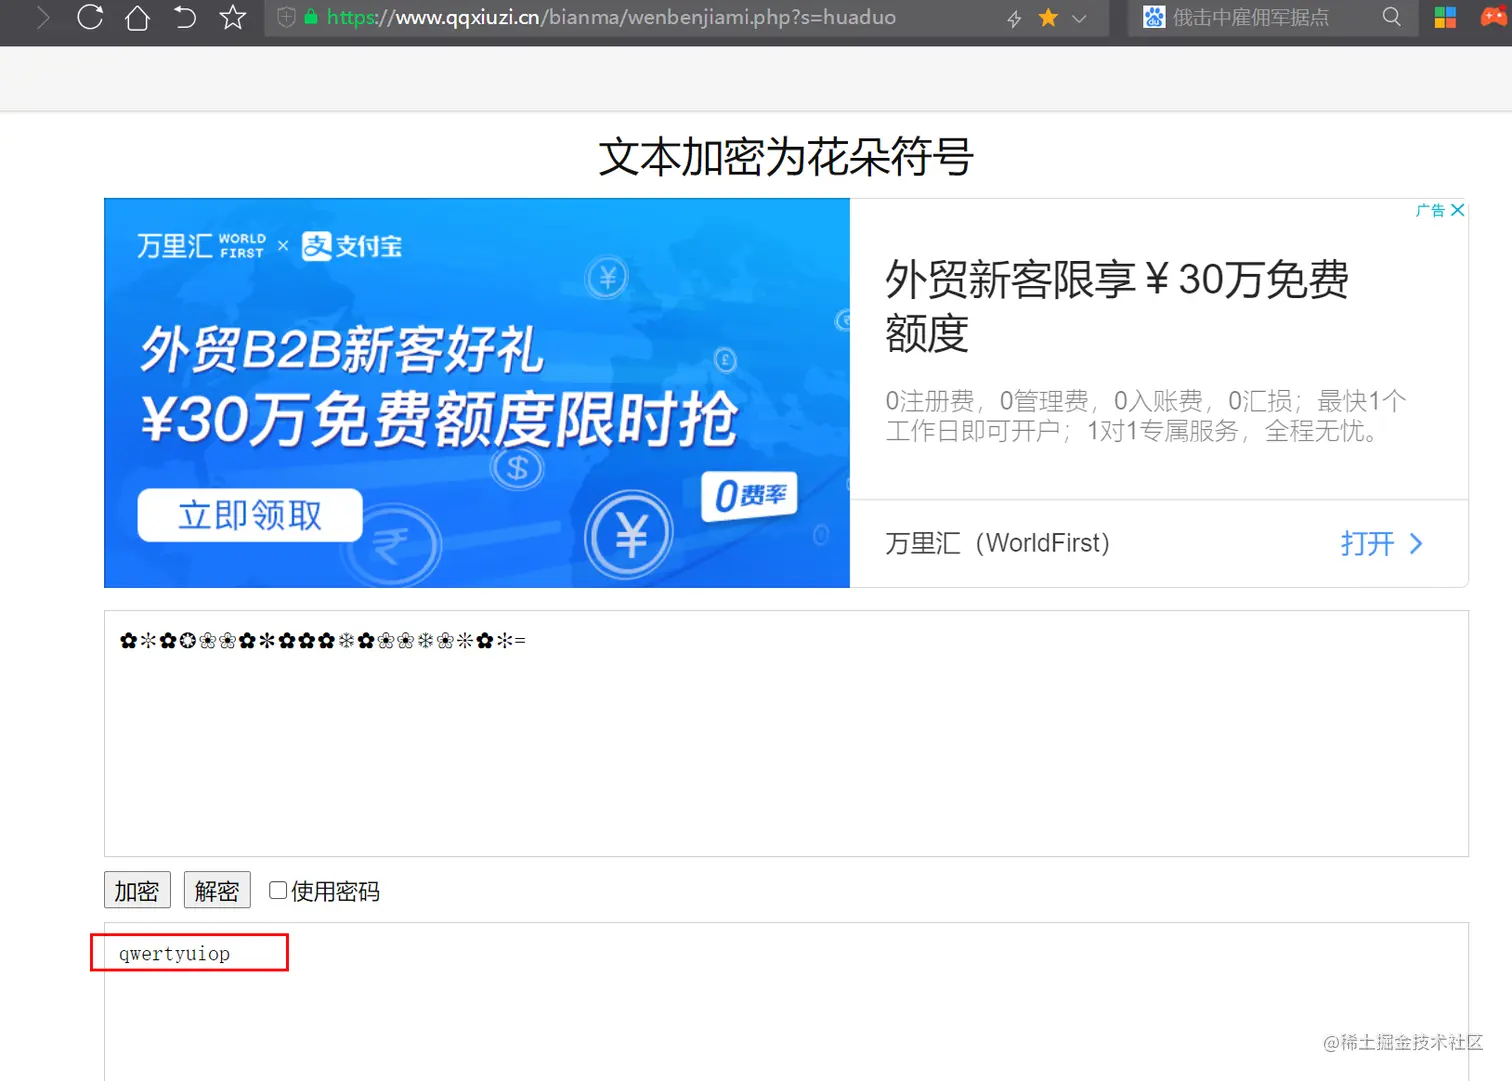Screen dimensions: 1512x1081
Task: Click the blue WorldFirst ad banner image
Action: (x=477, y=393)
